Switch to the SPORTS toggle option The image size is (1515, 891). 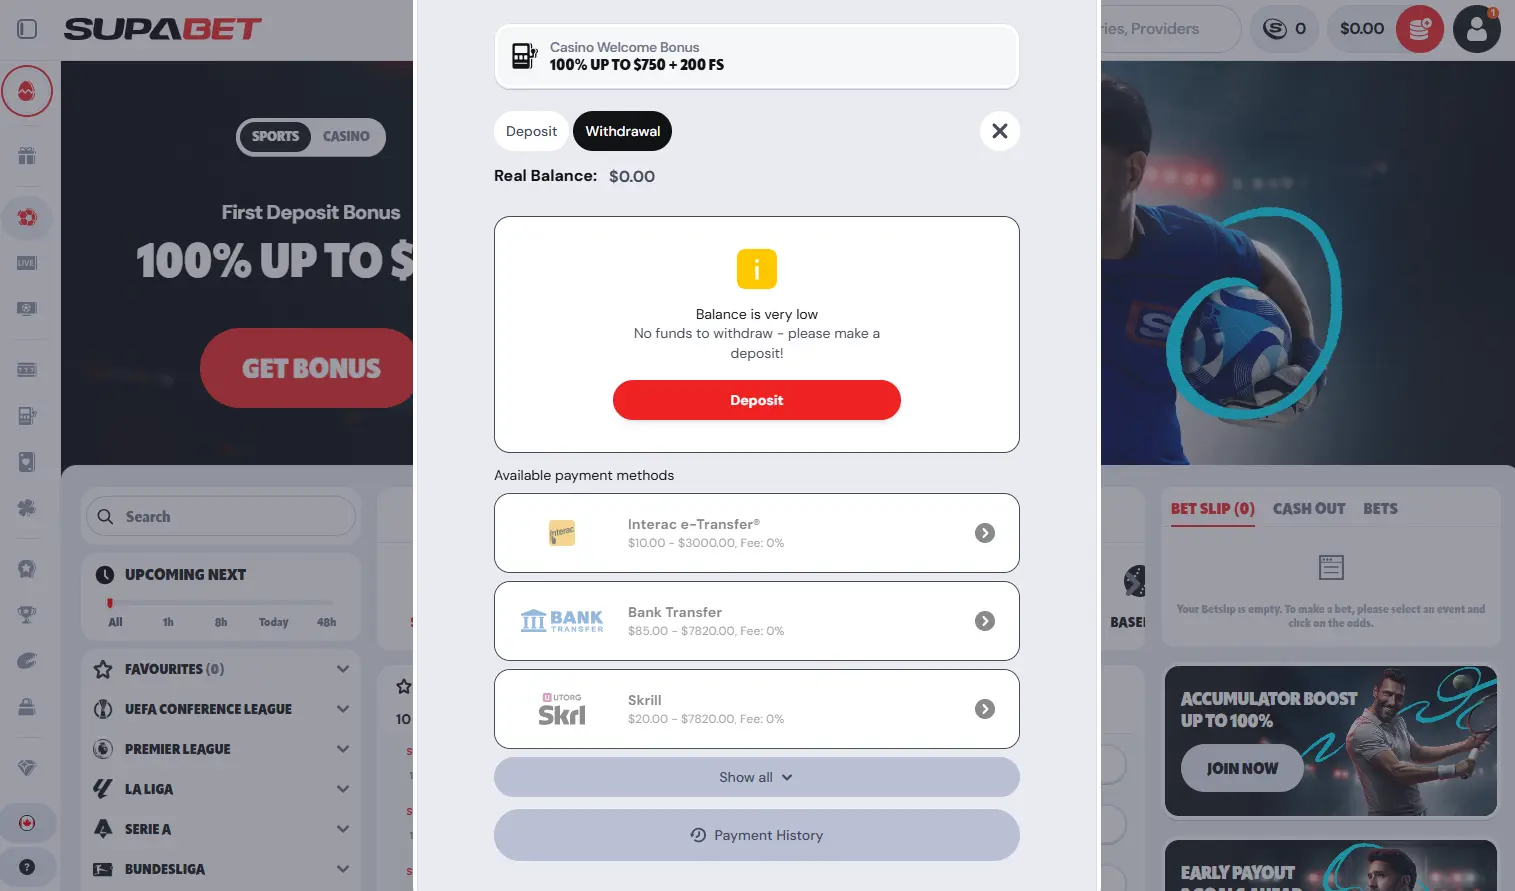coord(275,137)
